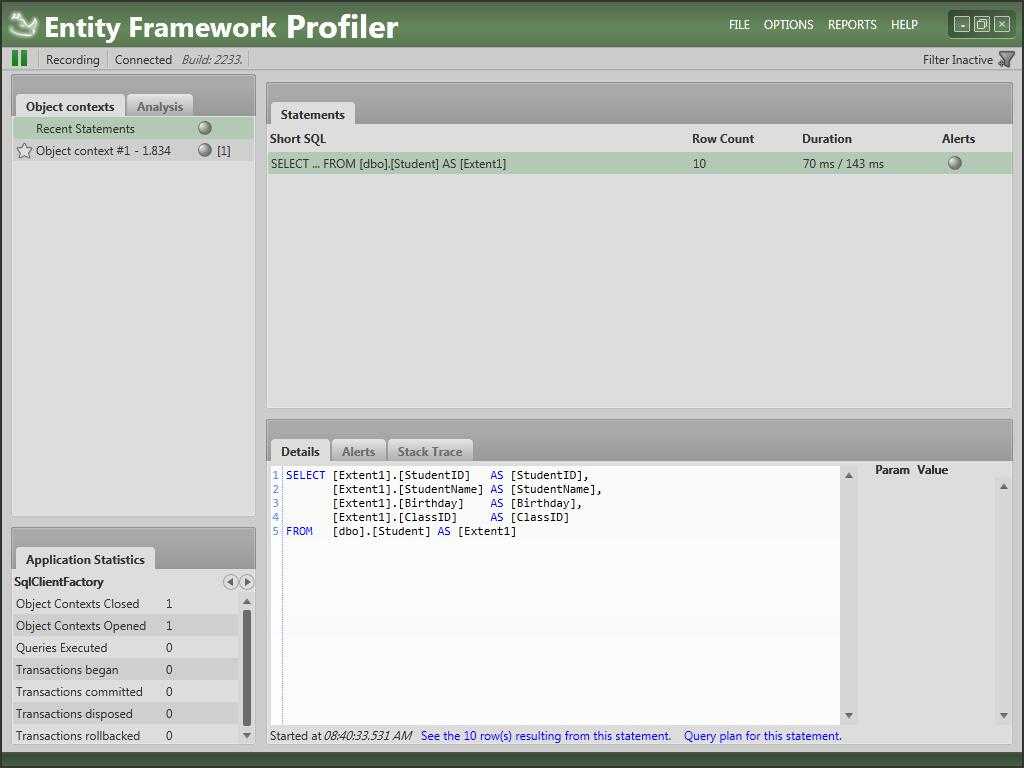Click the profiler logo icon
The width and height of the screenshot is (1024, 768).
point(24,25)
